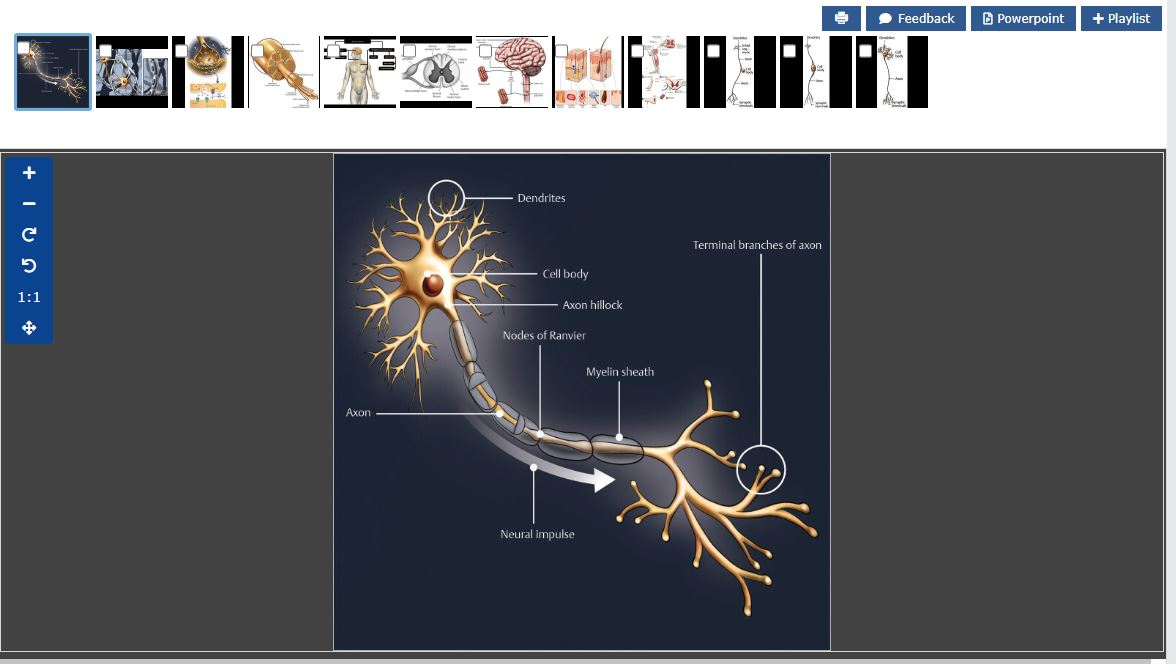Rotate the image clockwise
This screenshot has height=664, width=1176.
tap(29, 235)
